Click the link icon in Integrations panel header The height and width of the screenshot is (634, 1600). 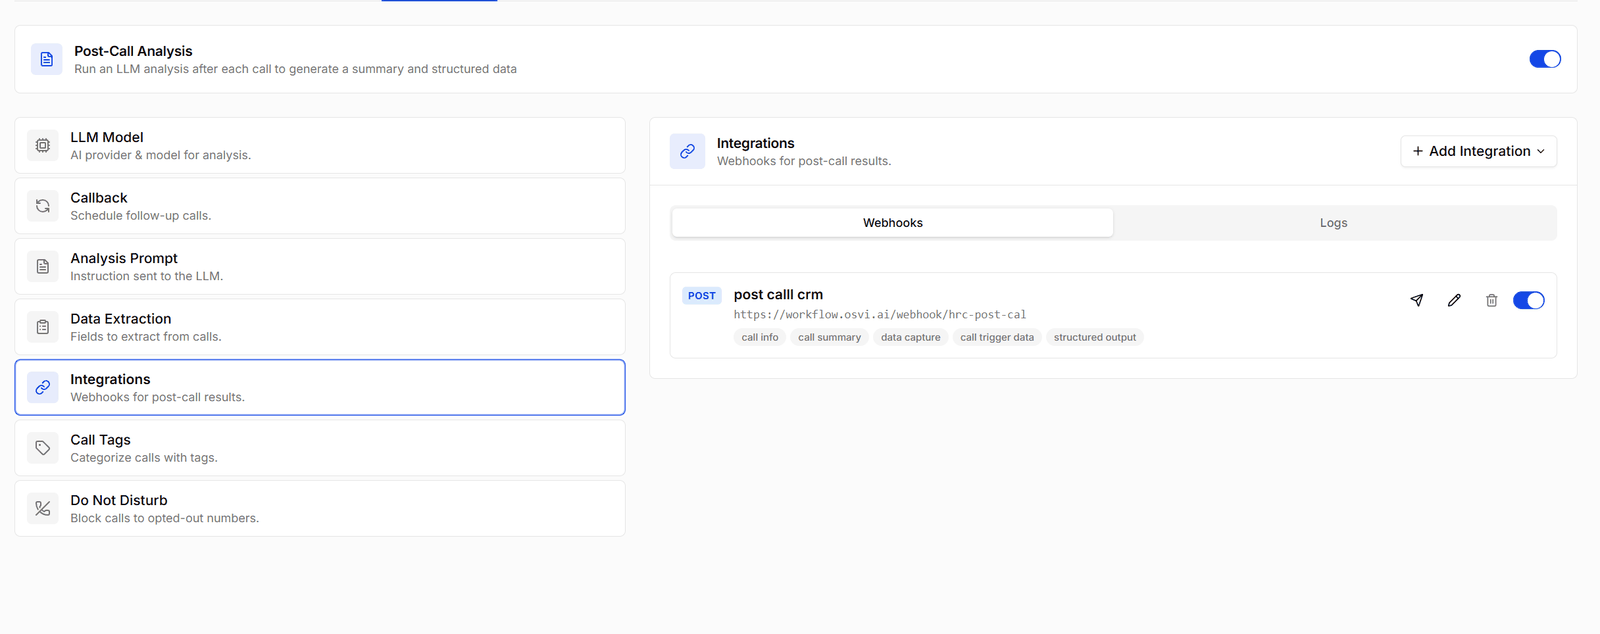pyautogui.click(x=687, y=151)
